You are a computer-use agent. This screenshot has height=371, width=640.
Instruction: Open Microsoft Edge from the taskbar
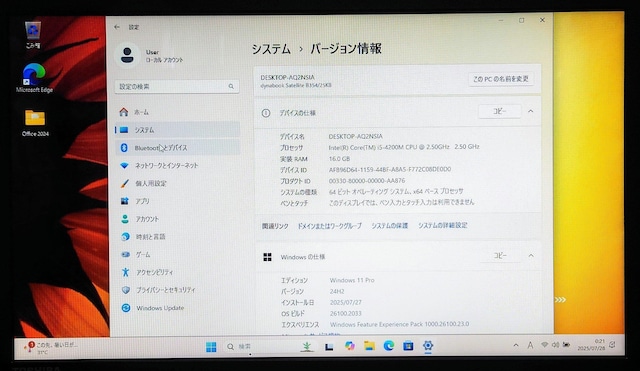tap(389, 346)
